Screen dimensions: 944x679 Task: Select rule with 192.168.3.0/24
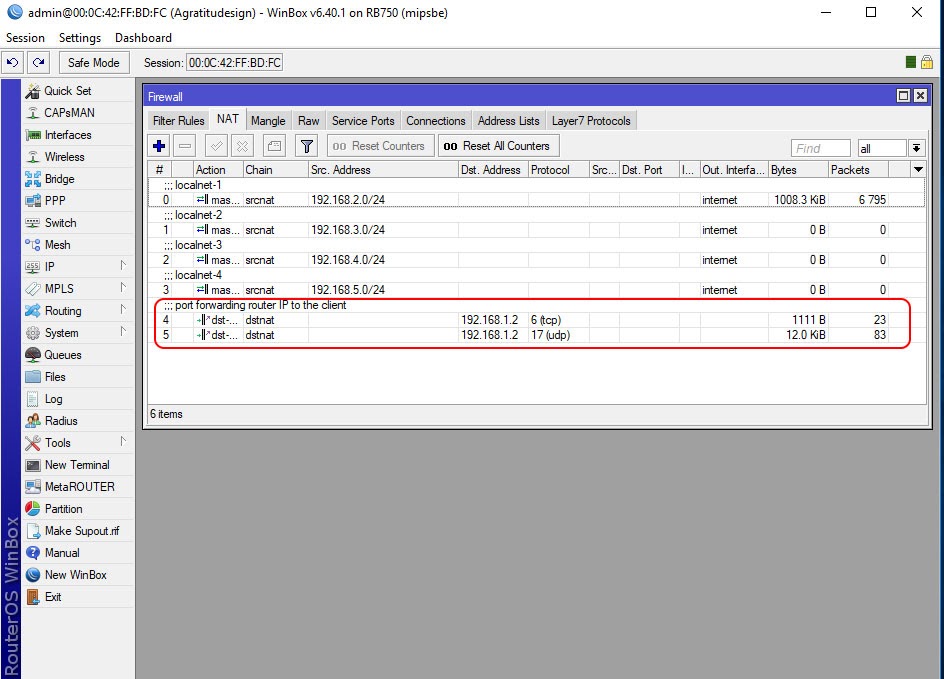(x=536, y=230)
